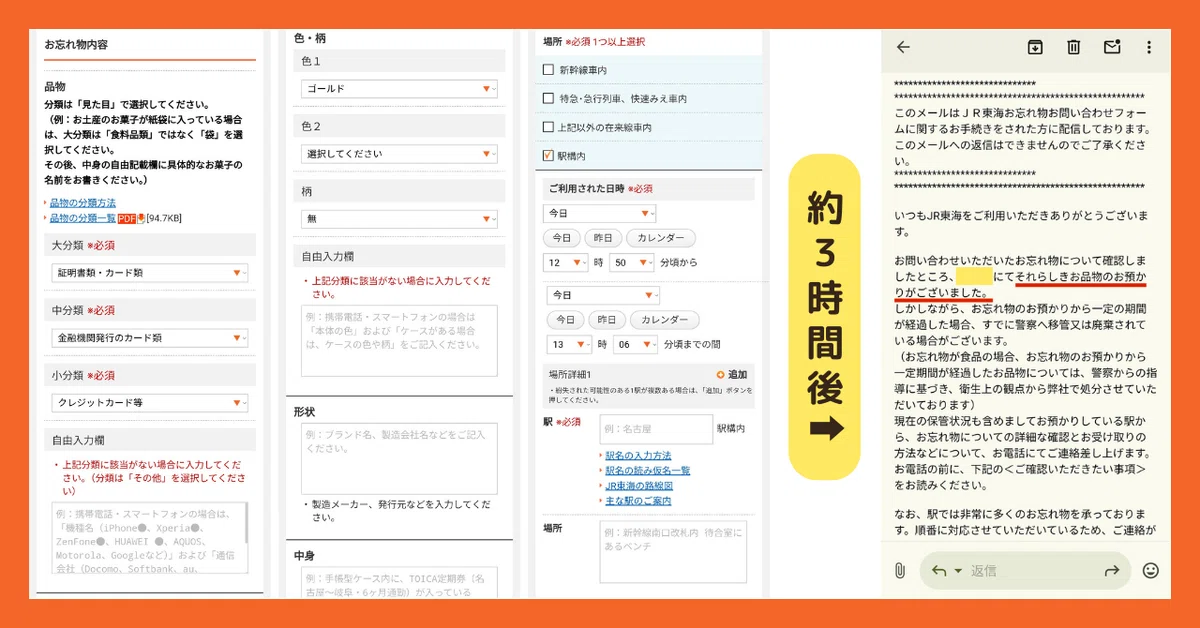Click the 場所 text area with 新幹線南口改札内 placeholder

coord(673,552)
